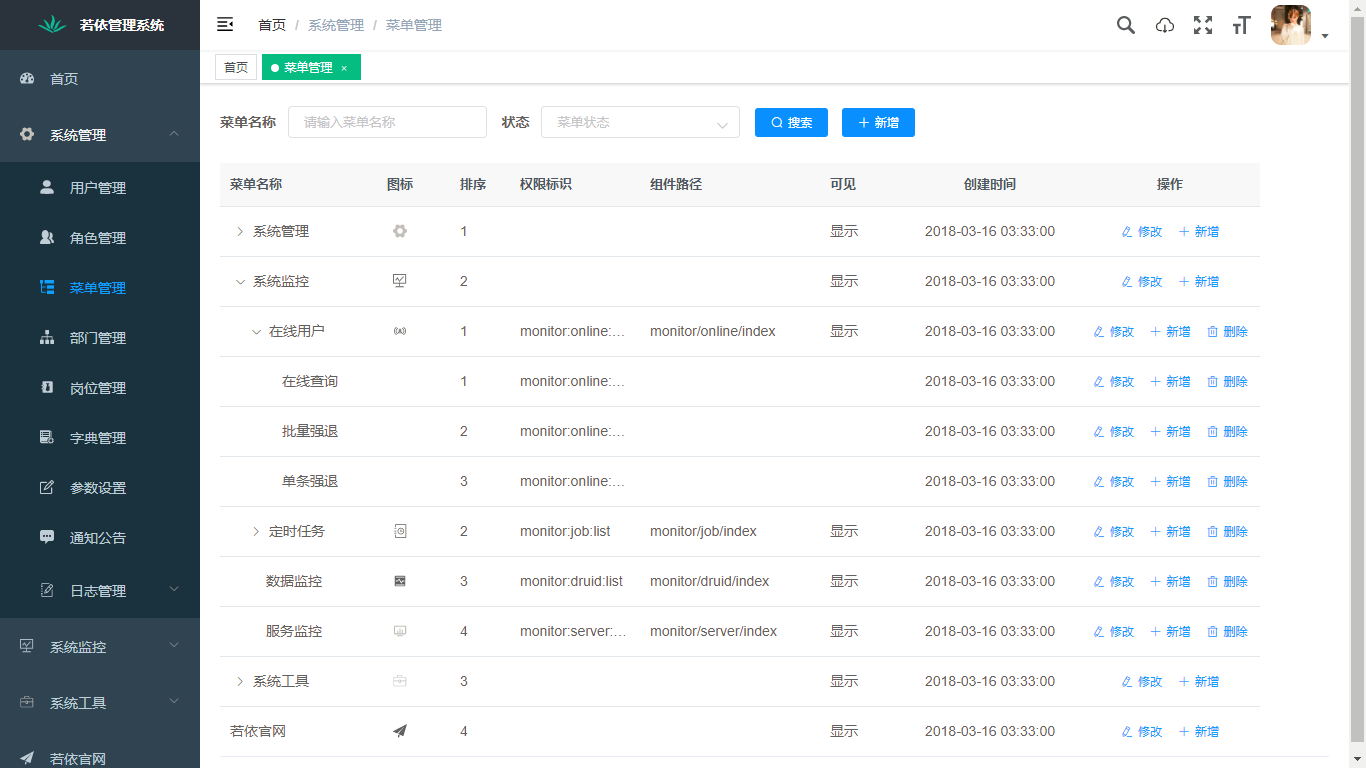Expand the 日志管理 sidebar submenu
This screenshot has height=768, width=1366.
pyautogui.click(x=174, y=590)
